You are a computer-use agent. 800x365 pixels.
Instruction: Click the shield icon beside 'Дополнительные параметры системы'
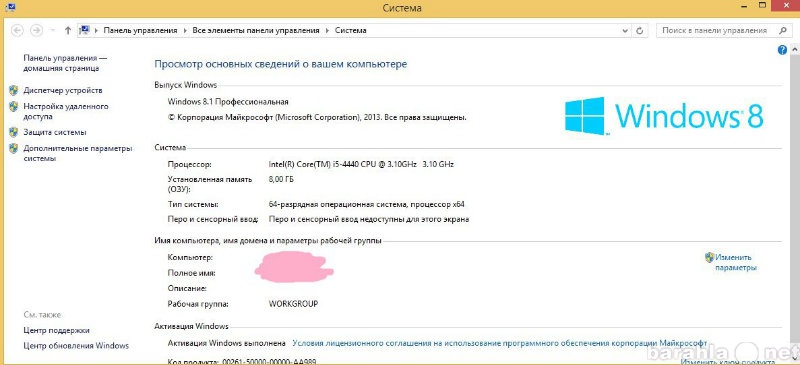click(14, 149)
